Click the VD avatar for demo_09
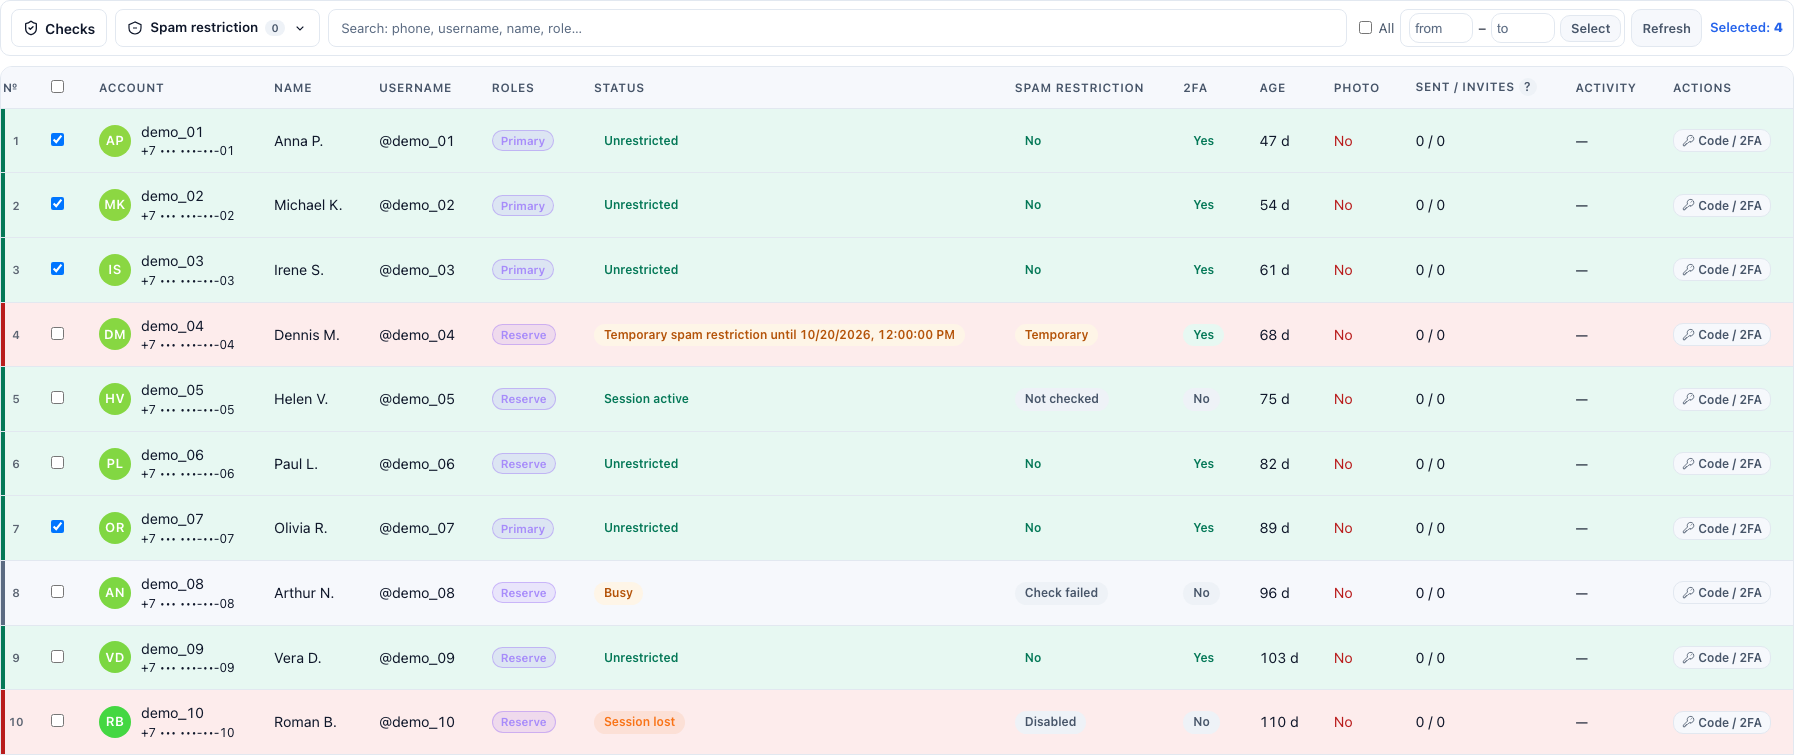Viewport: 1794px width, 755px height. (115, 658)
